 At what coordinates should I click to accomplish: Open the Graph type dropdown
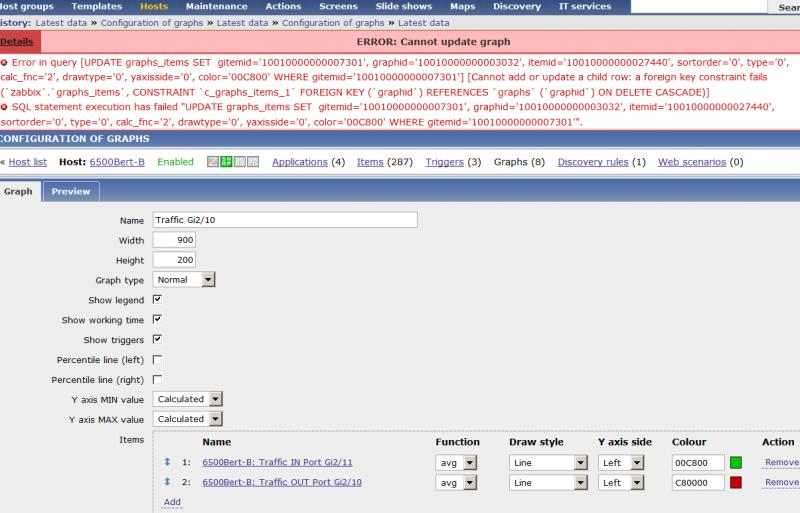click(x=184, y=280)
